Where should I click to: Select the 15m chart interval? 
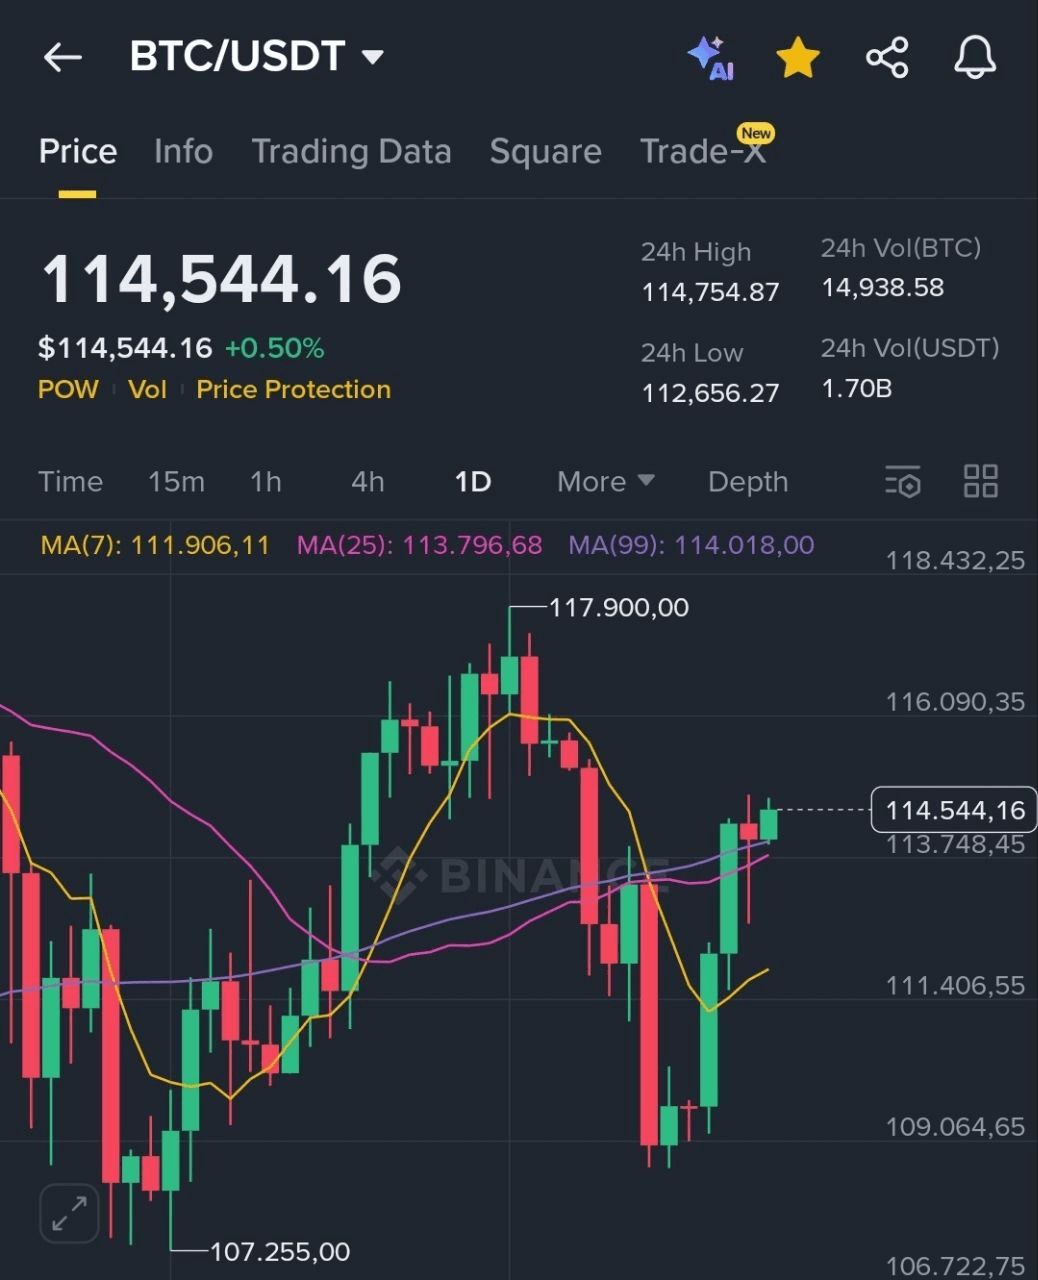click(x=176, y=482)
